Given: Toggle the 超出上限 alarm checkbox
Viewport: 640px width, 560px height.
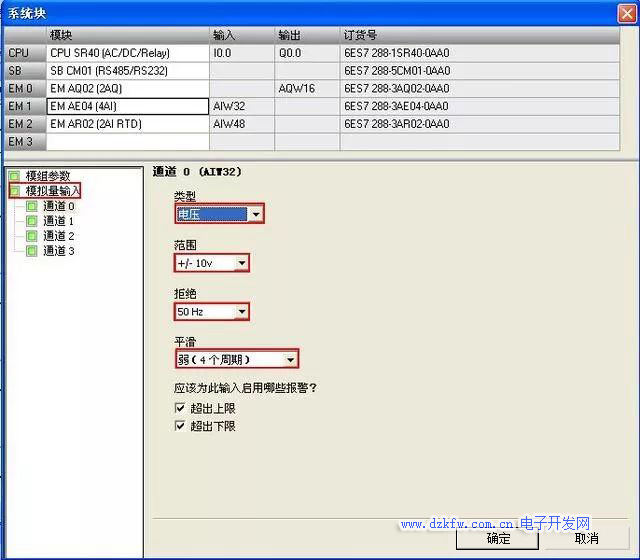Looking at the screenshot, I should [x=180, y=408].
